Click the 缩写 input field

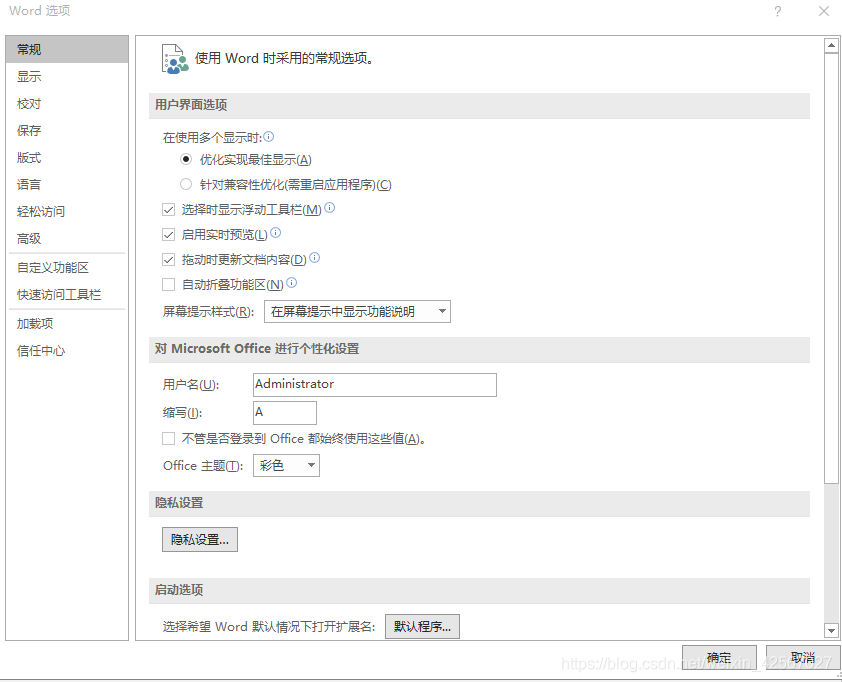pyautogui.click(x=285, y=412)
